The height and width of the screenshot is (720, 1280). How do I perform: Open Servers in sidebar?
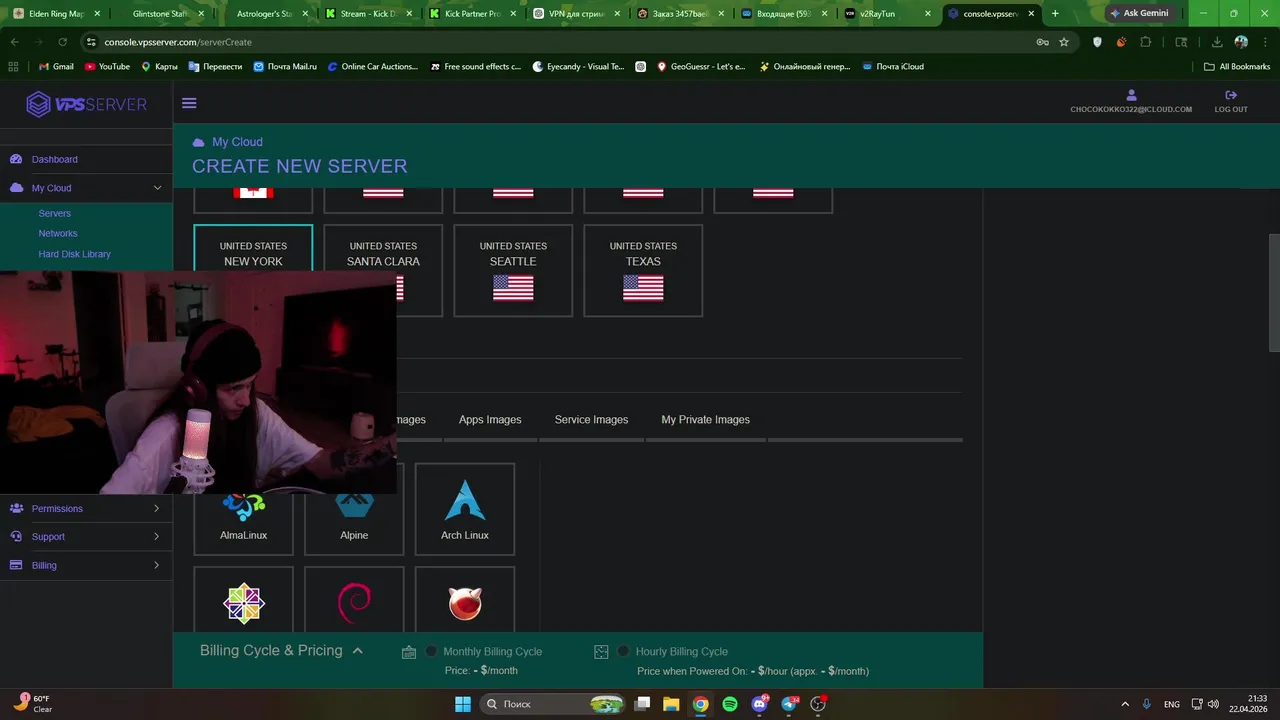[55, 213]
